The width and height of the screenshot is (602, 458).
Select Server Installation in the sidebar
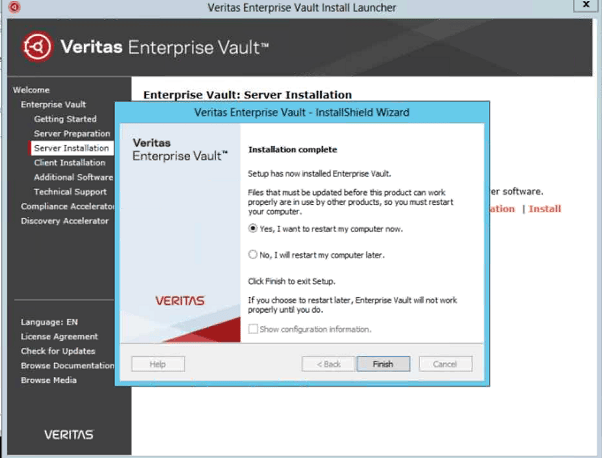71,148
